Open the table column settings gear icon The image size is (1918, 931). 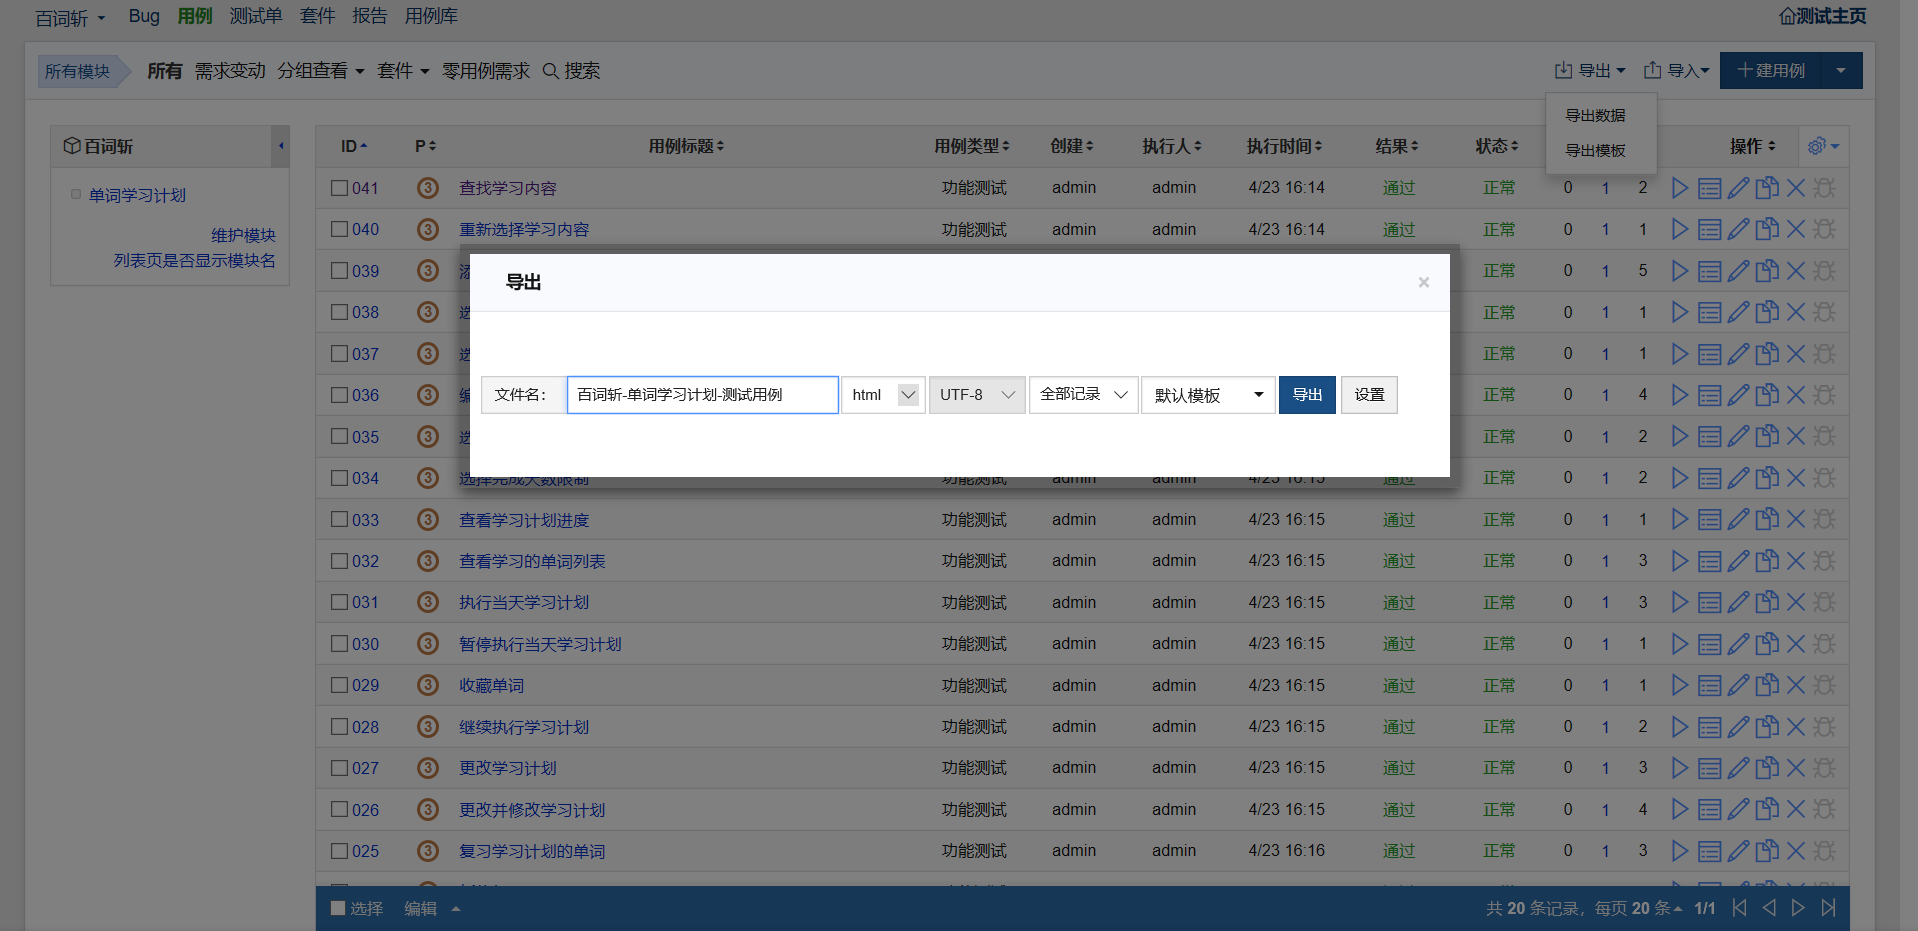click(x=1822, y=146)
